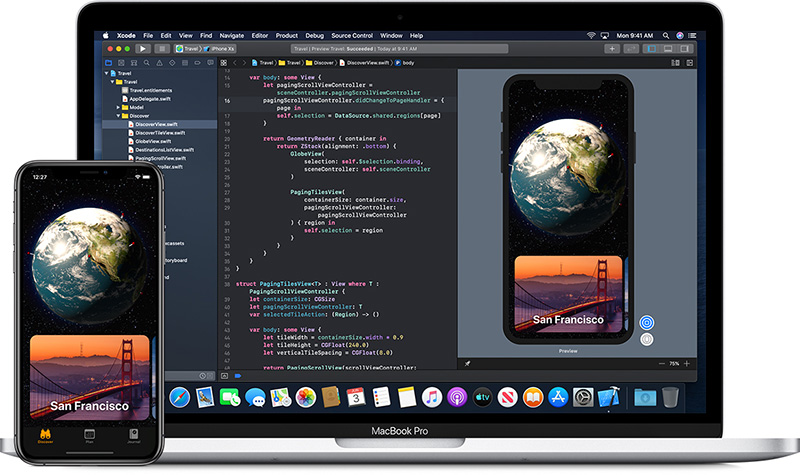Launch Xcode from the Dock
800x475 pixels.
609,397
